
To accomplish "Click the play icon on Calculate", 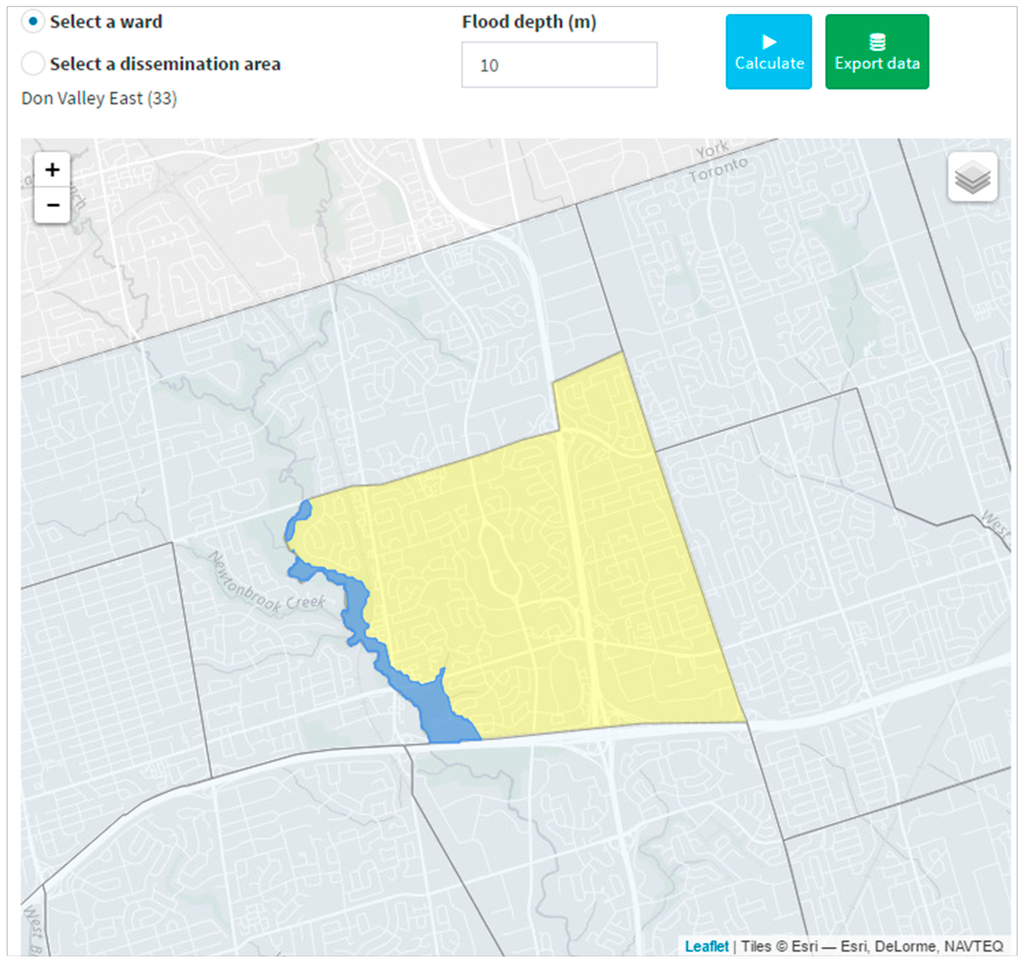I will (768, 41).
